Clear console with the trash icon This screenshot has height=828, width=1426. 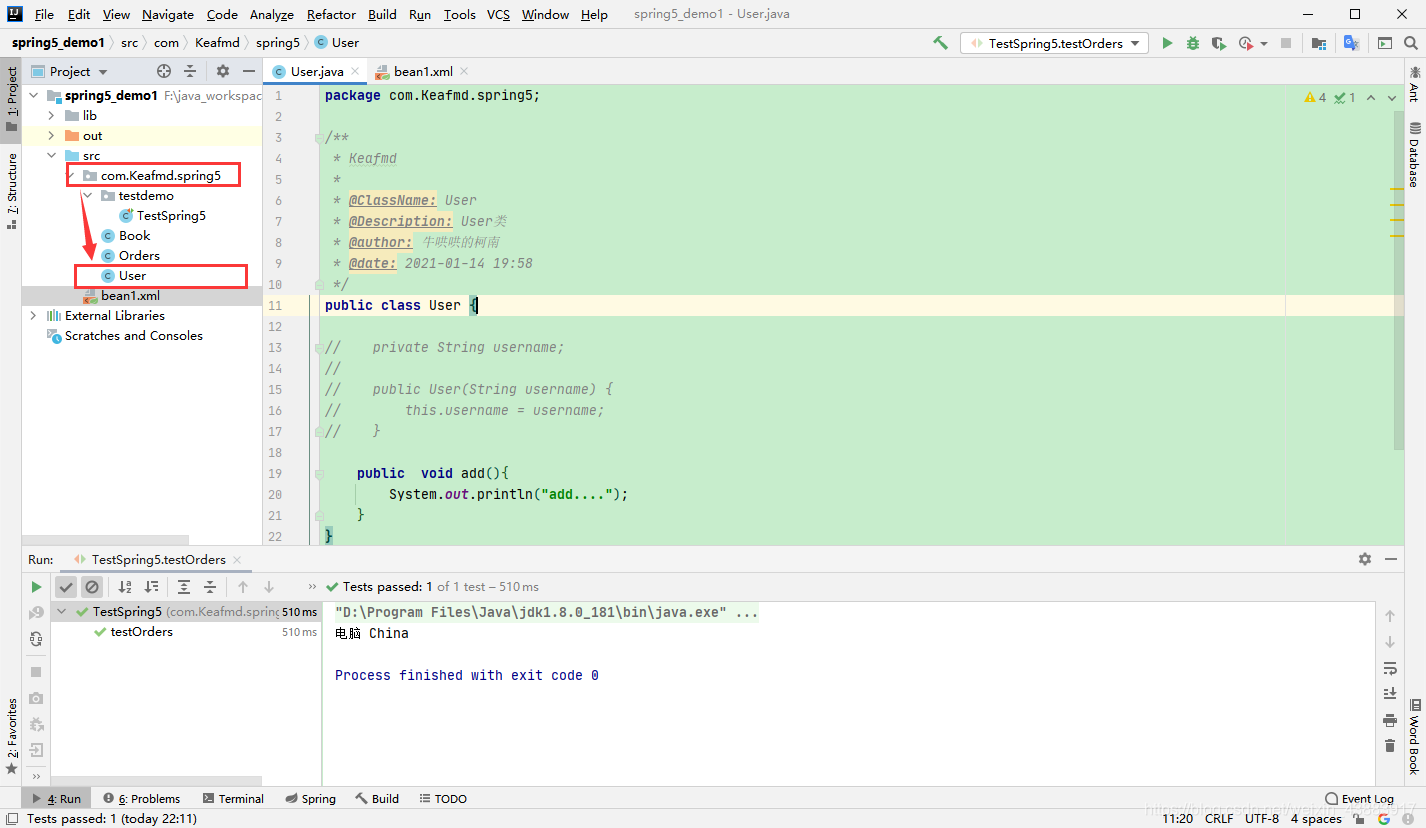point(1389,746)
